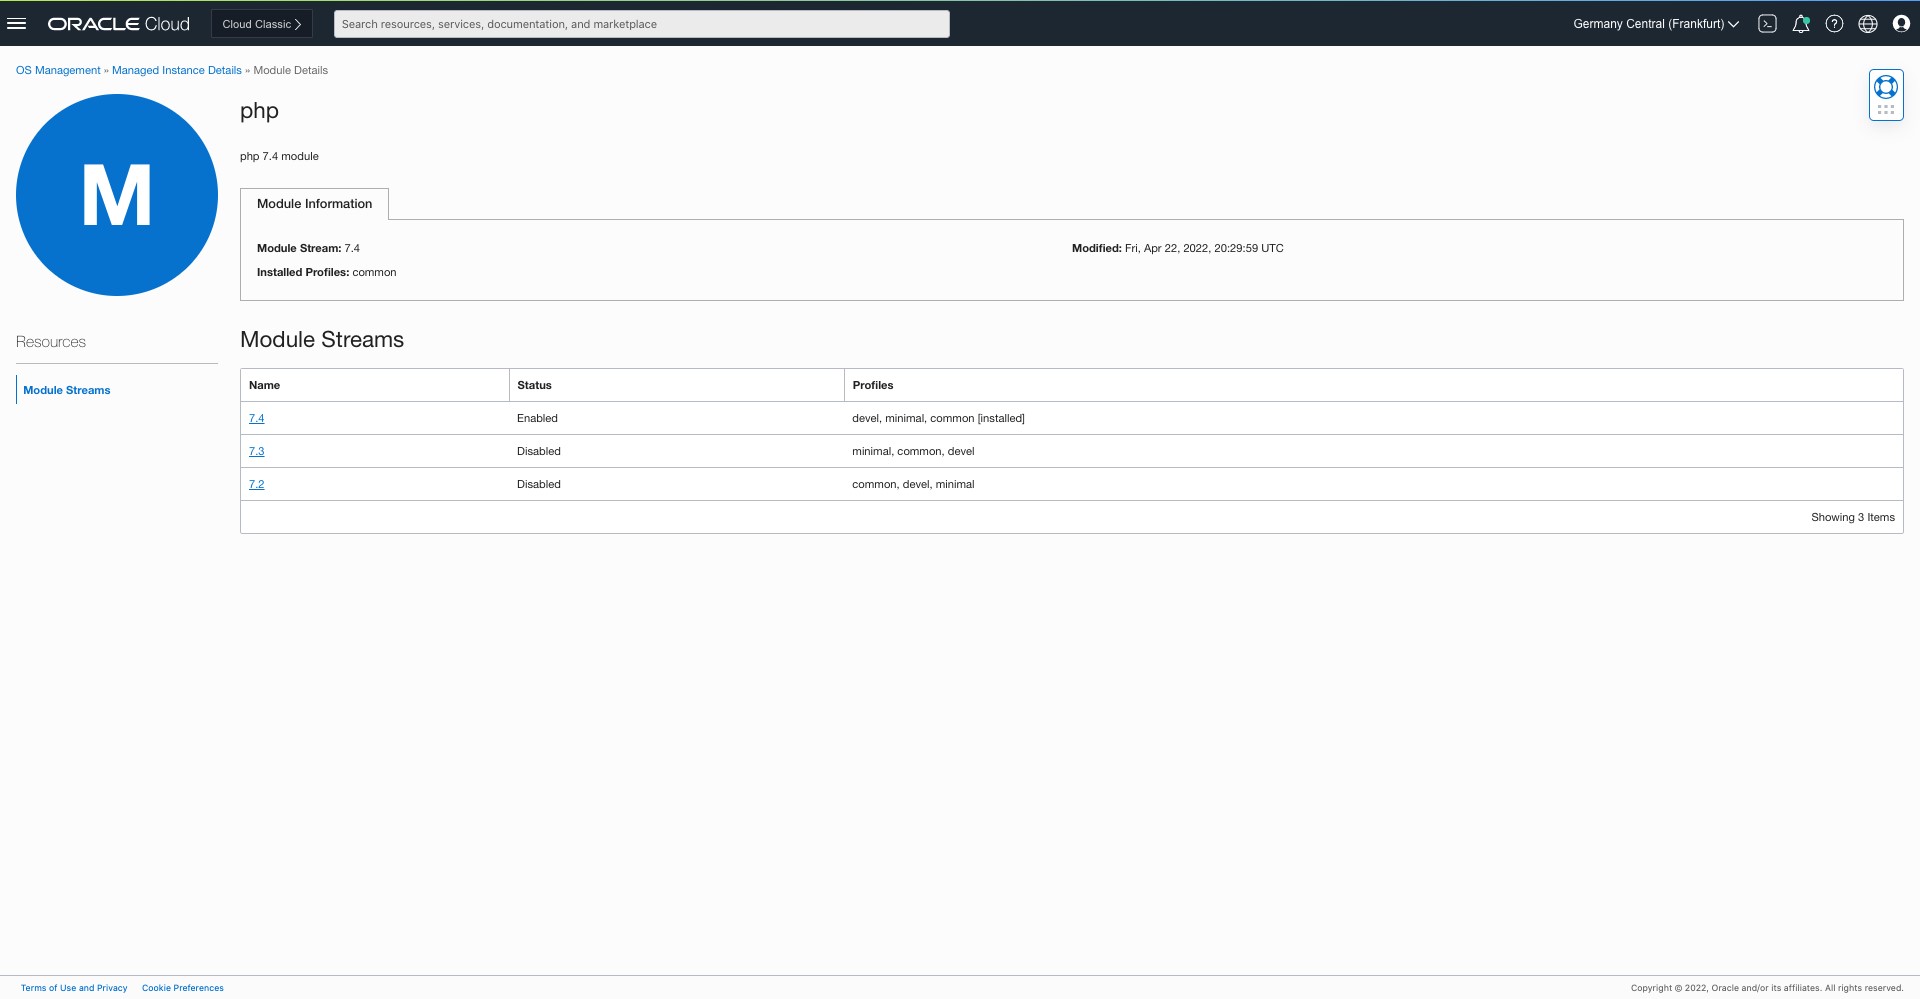This screenshot has height=999, width=1920.
Task: Open notifications via the bell icon
Action: click(1801, 23)
